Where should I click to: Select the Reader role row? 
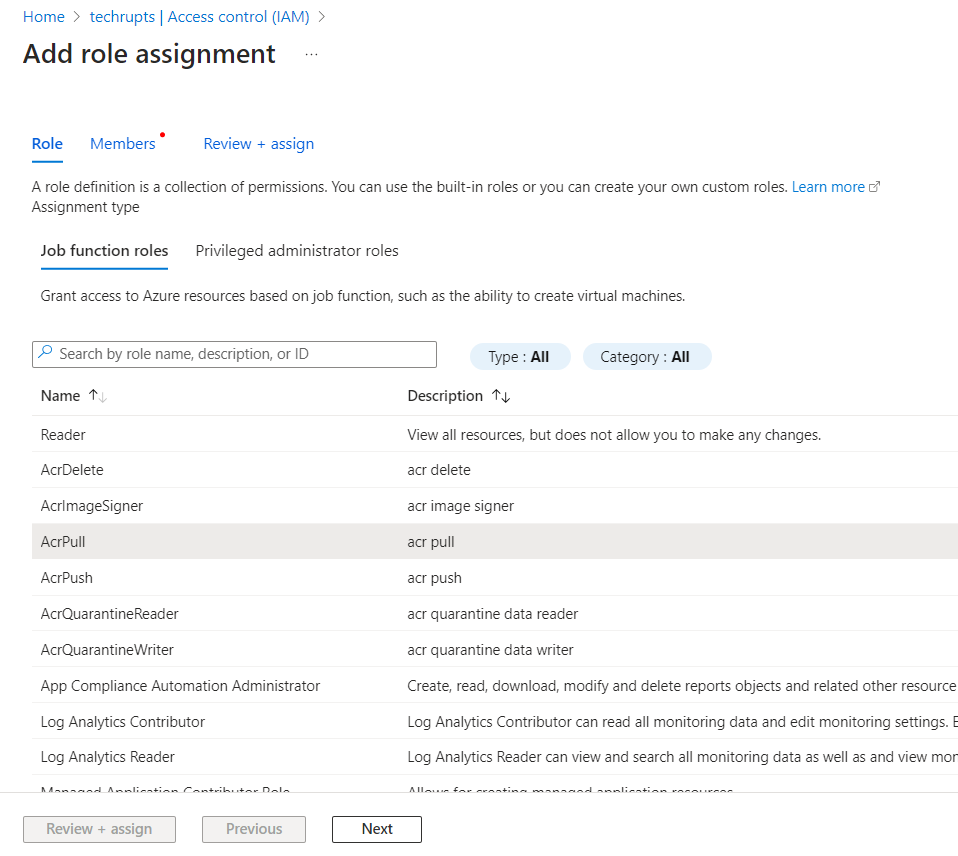pyautogui.click(x=63, y=435)
